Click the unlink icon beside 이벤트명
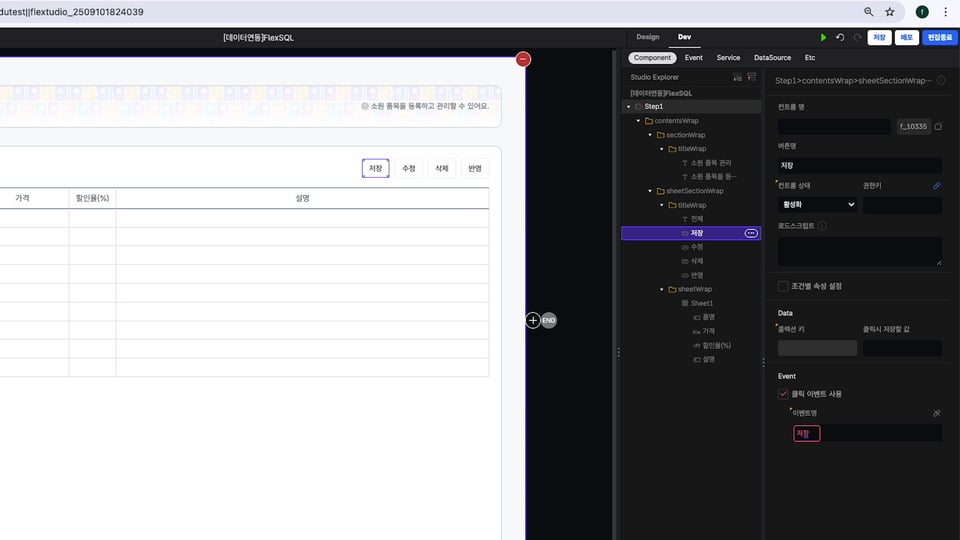 (937, 413)
